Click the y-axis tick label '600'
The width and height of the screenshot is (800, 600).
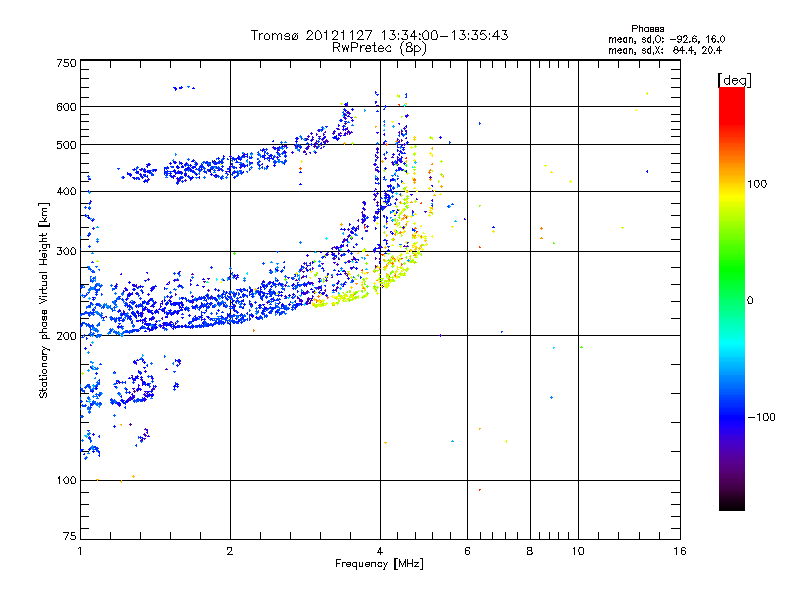[66, 107]
